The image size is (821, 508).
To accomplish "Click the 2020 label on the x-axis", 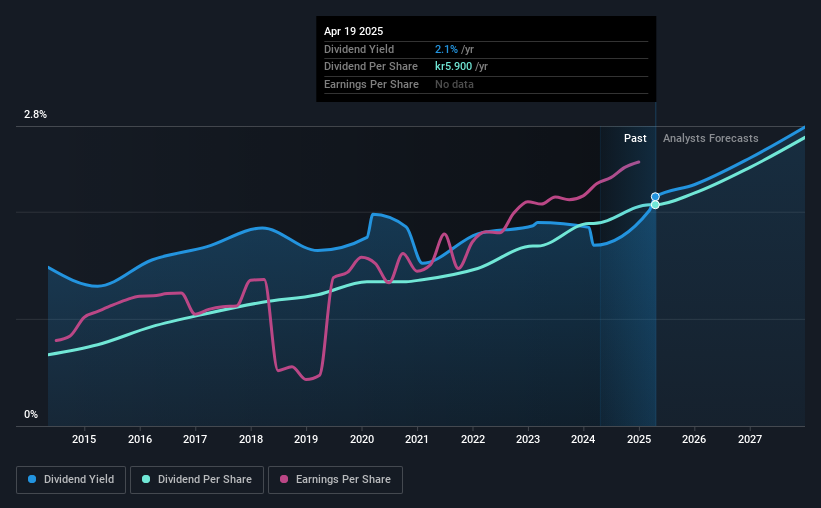I will coord(362,439).
